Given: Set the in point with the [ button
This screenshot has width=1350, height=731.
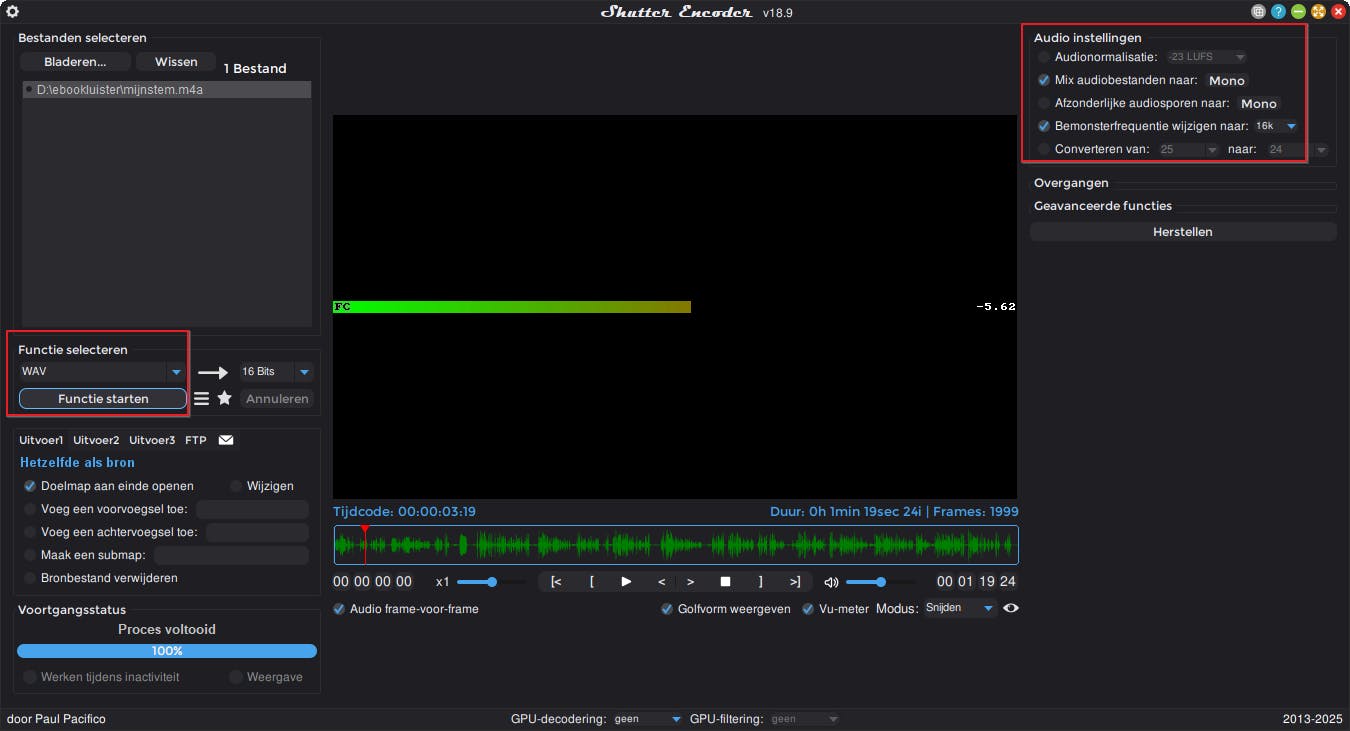Looking at the screenshot, I should click(592, 581).
